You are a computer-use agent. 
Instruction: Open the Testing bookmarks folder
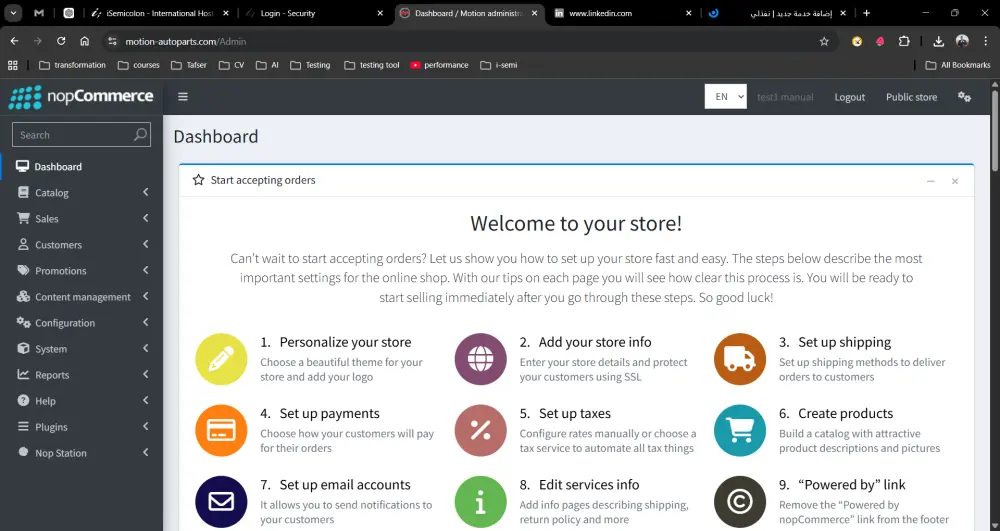point(310,65)
